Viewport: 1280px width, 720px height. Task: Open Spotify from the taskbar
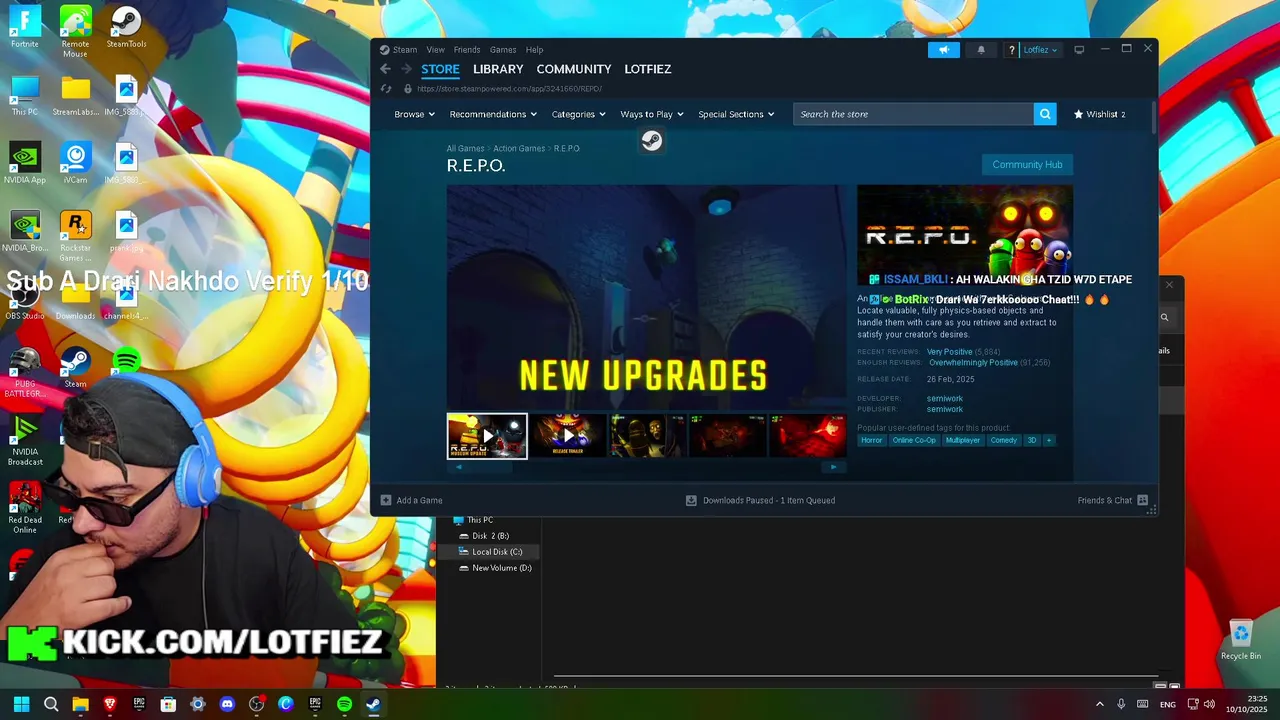point(344,704)
